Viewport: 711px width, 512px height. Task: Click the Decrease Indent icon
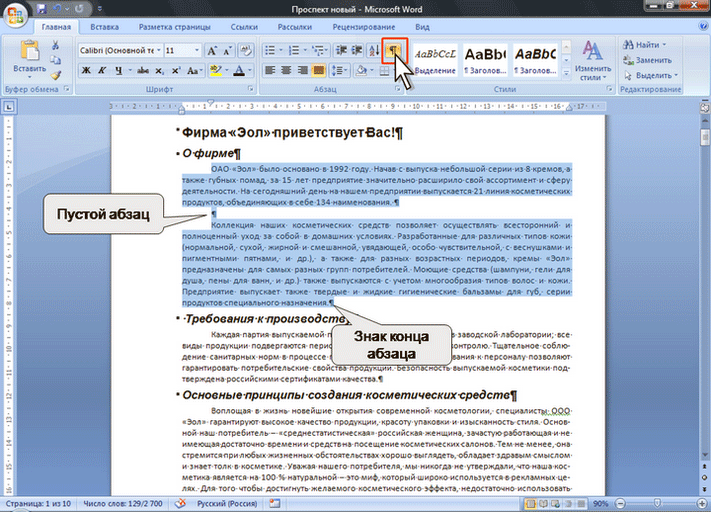(x=341, y=50)
